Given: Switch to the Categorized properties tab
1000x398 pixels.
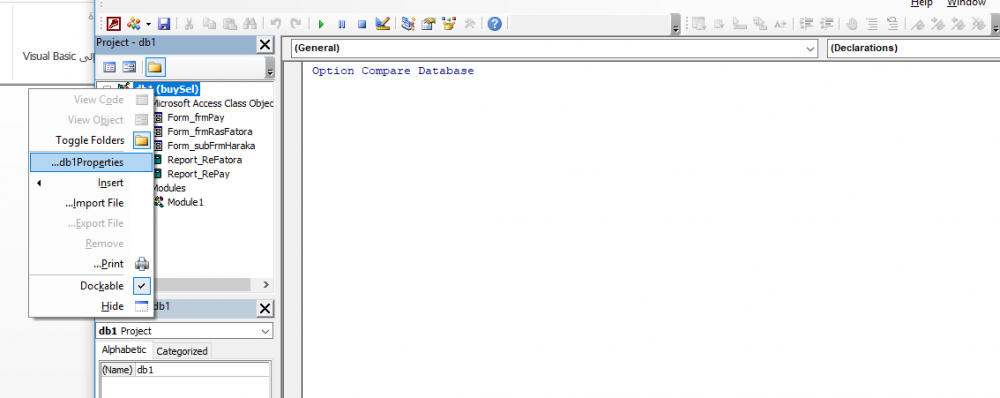Looking at the screenshot, I should click(x=182, y=351).
